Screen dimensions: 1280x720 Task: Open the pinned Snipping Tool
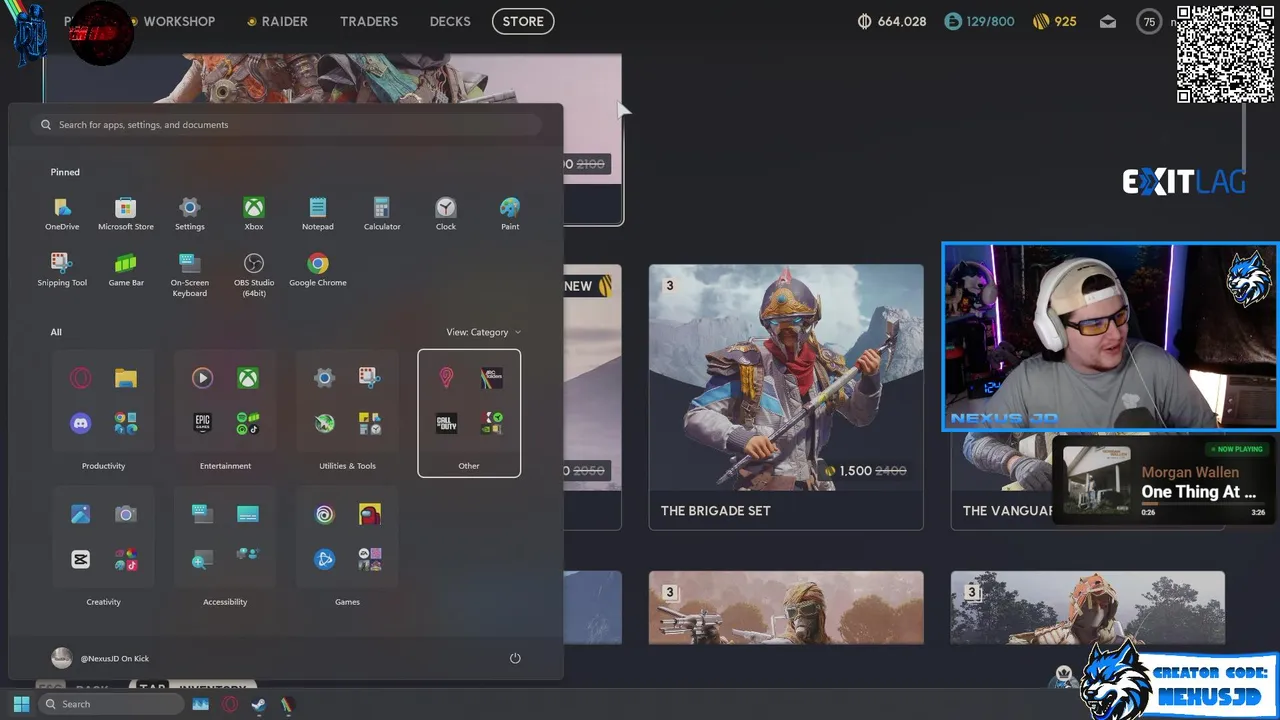coord(62,269)
